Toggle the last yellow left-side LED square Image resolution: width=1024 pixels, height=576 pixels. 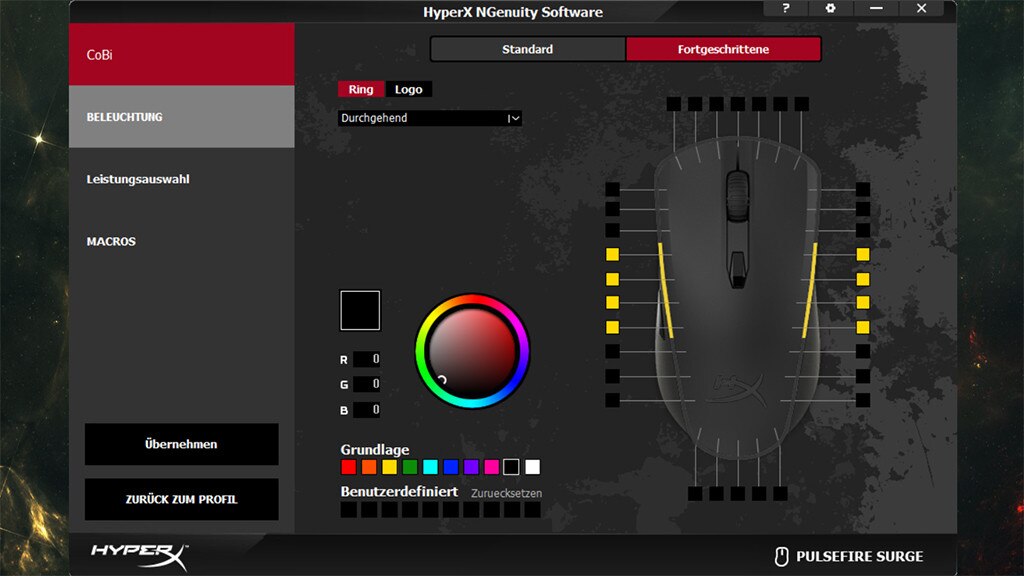(x=613, y=327)
